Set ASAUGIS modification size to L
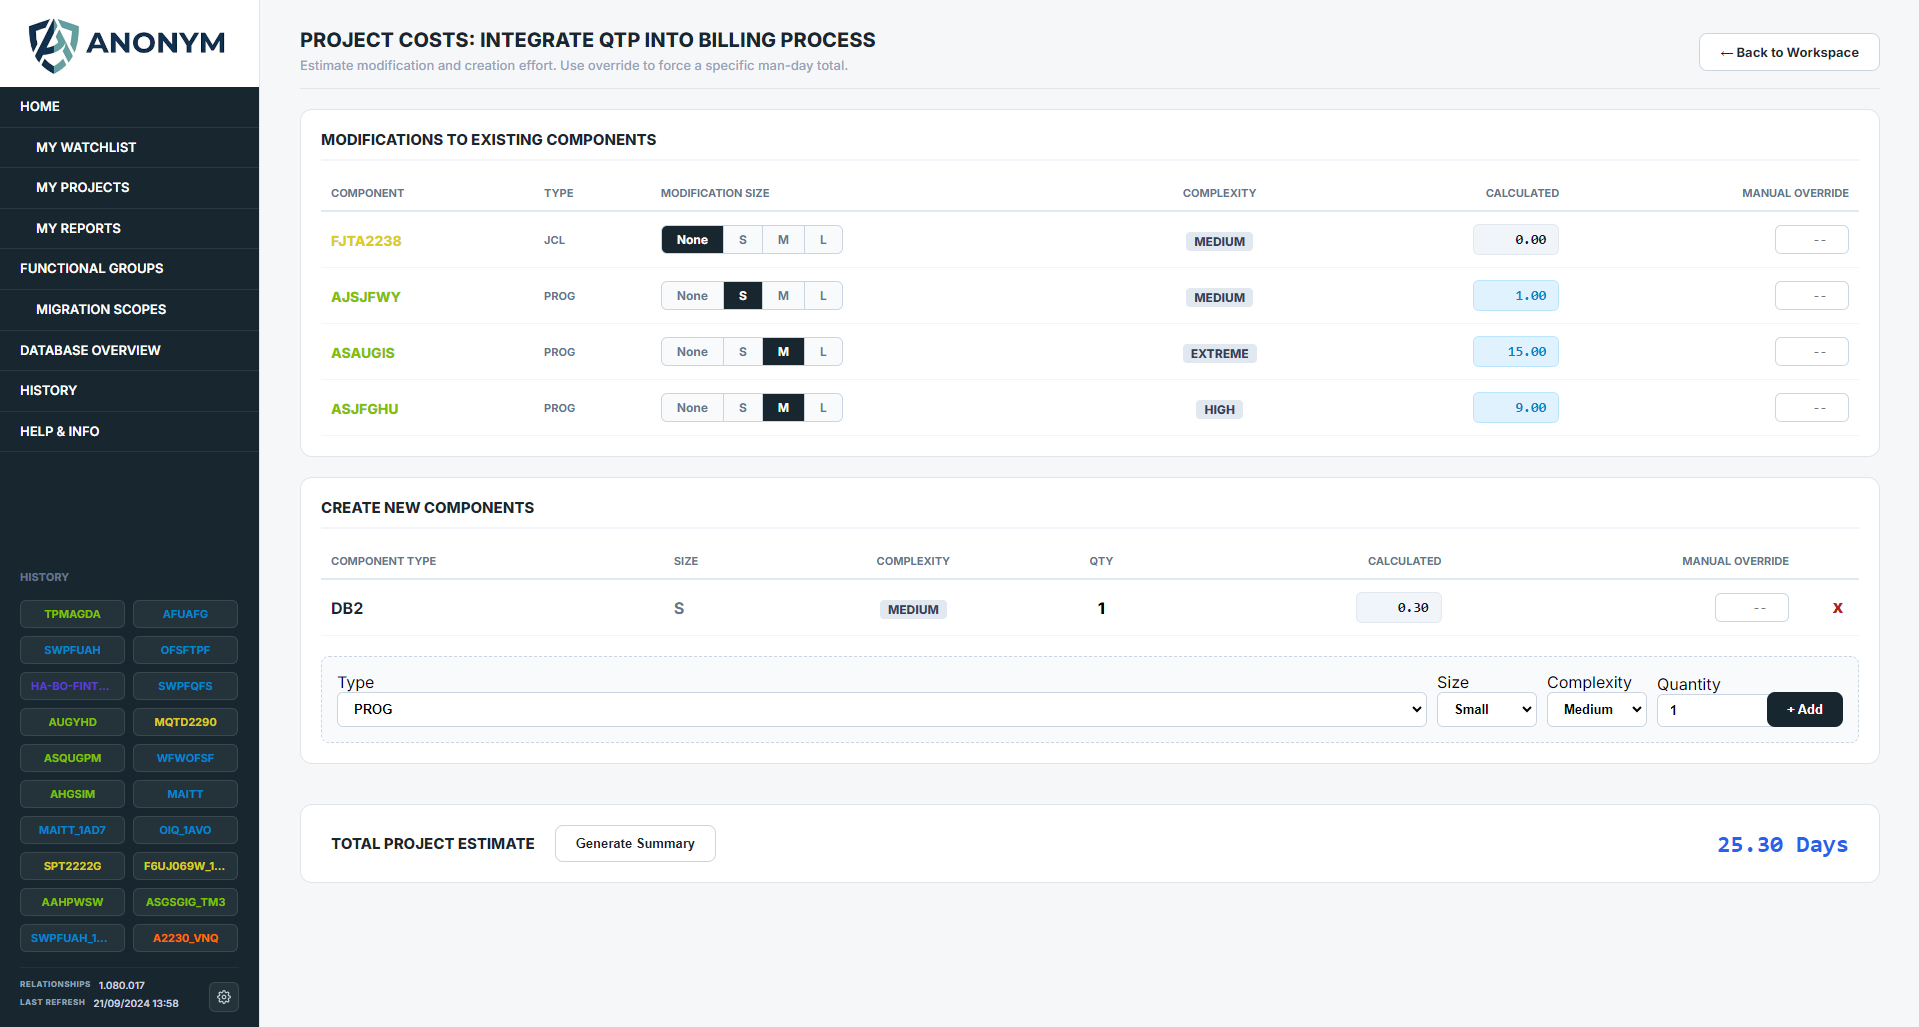Viewport: 1919px width, 1027px height. [823, 352]
